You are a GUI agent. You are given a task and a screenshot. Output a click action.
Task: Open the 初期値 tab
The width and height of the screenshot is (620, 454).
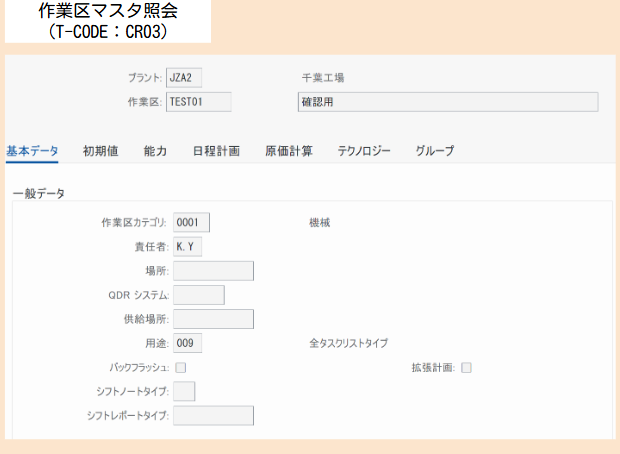[x=100, y=151]
